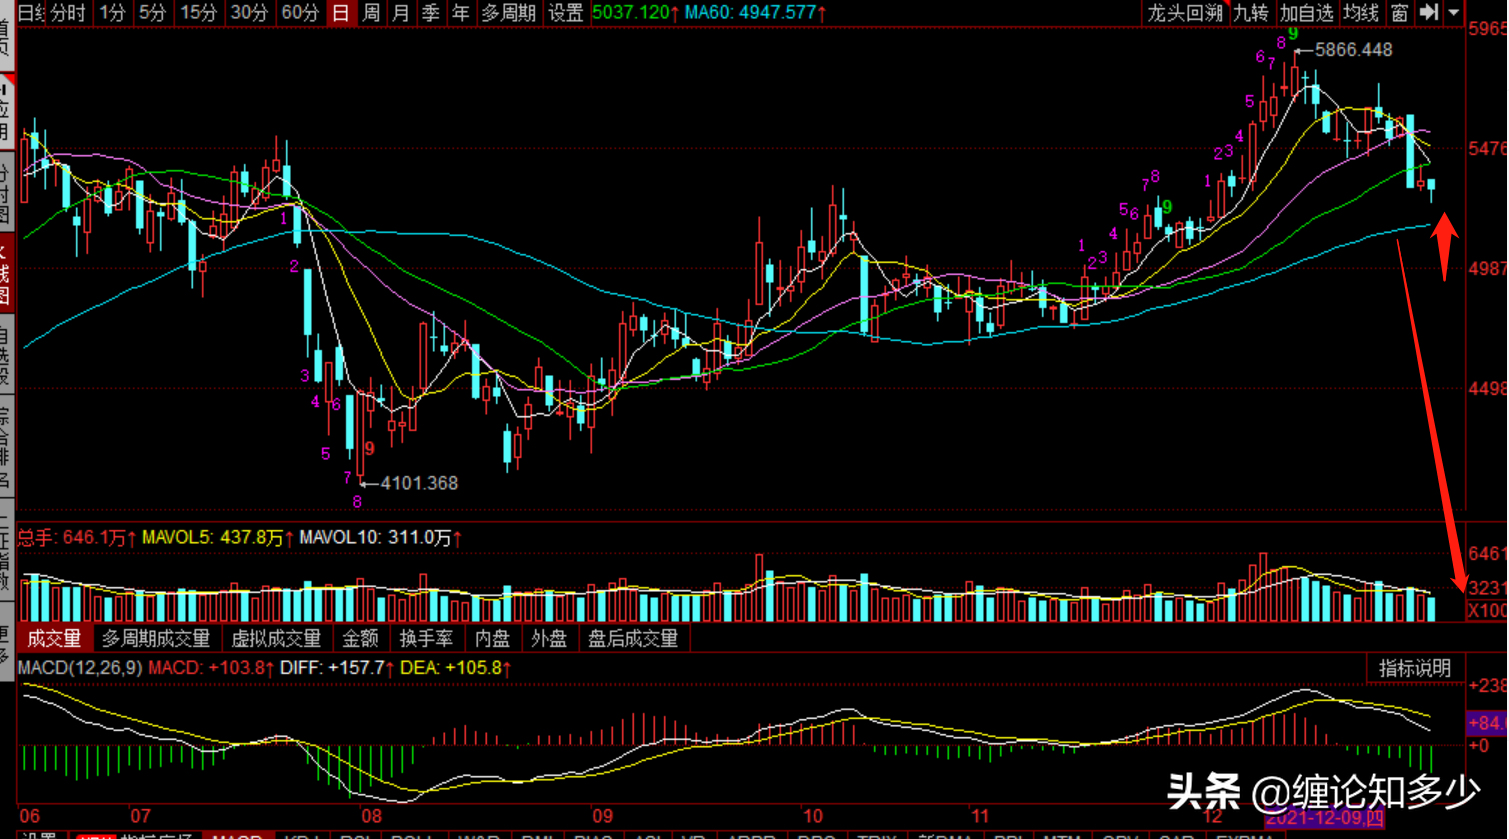
Task: Click 加自选 to add to watchlist
Action: click(1307, 13)
